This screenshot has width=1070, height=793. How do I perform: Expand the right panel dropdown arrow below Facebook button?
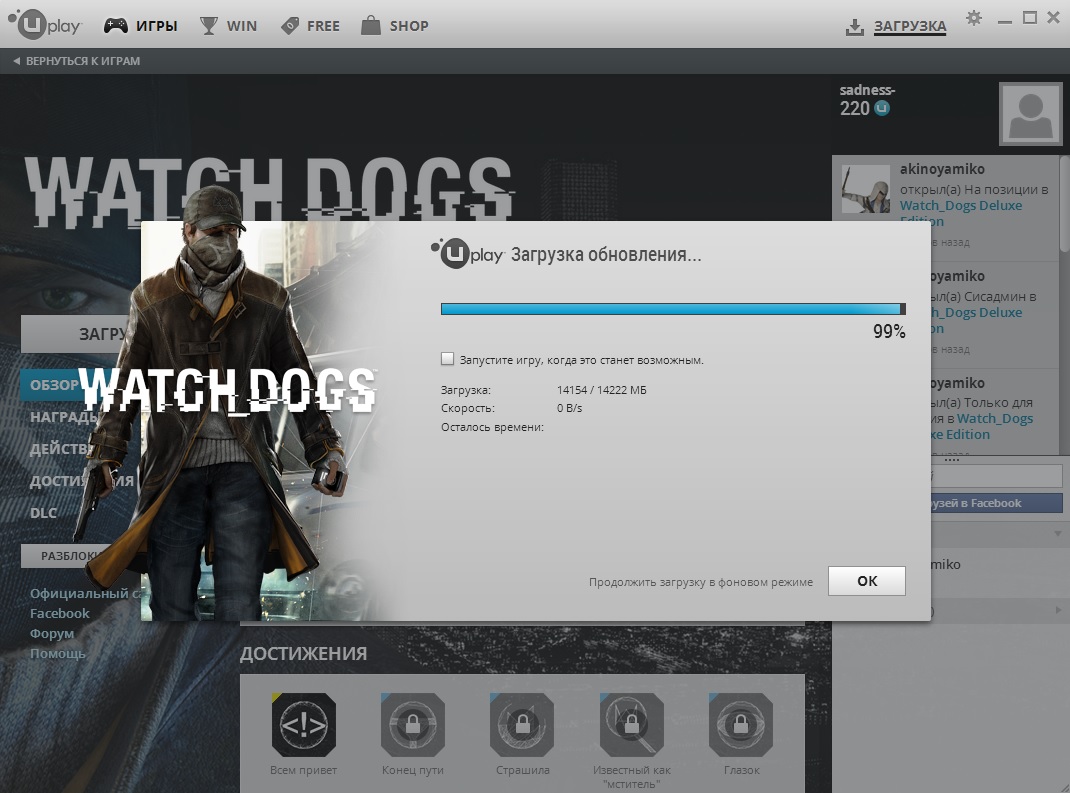coord(1058,533)
